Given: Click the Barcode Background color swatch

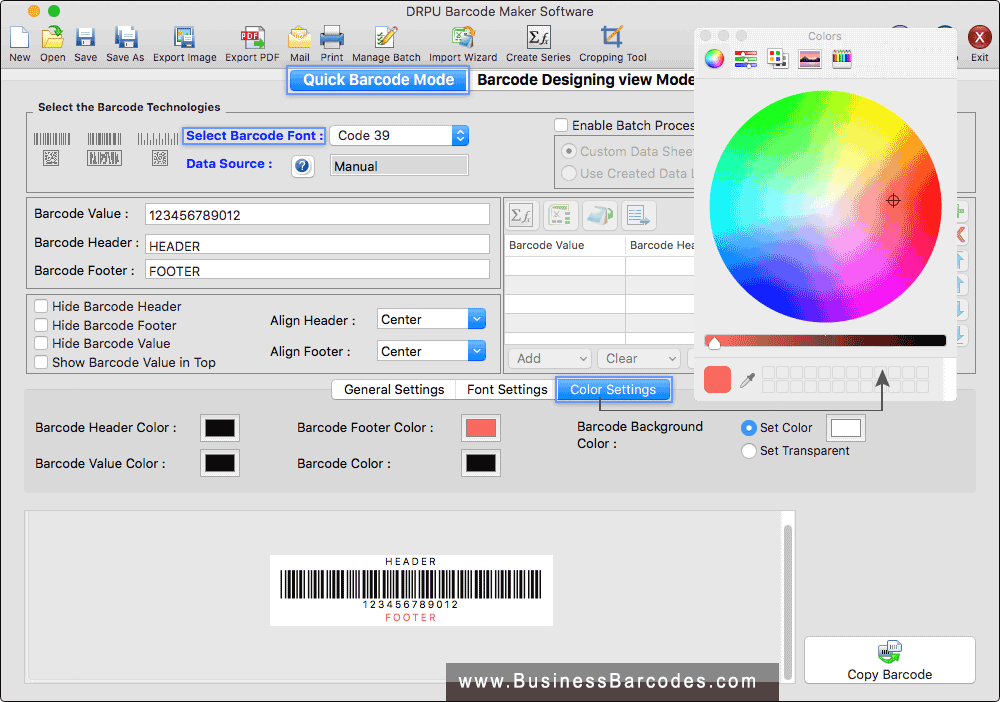Looking at the screenshot, I should pyautogui.click(x=846, y=428).
